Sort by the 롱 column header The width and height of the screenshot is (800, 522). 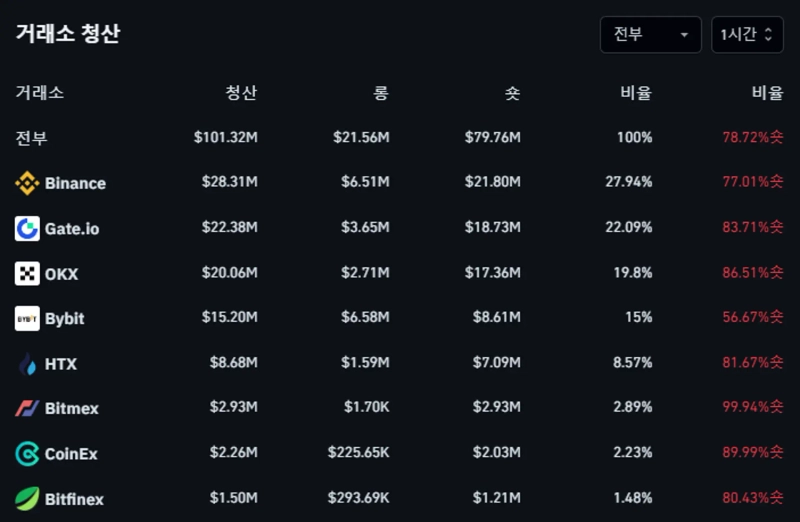[x=380, y=93]
